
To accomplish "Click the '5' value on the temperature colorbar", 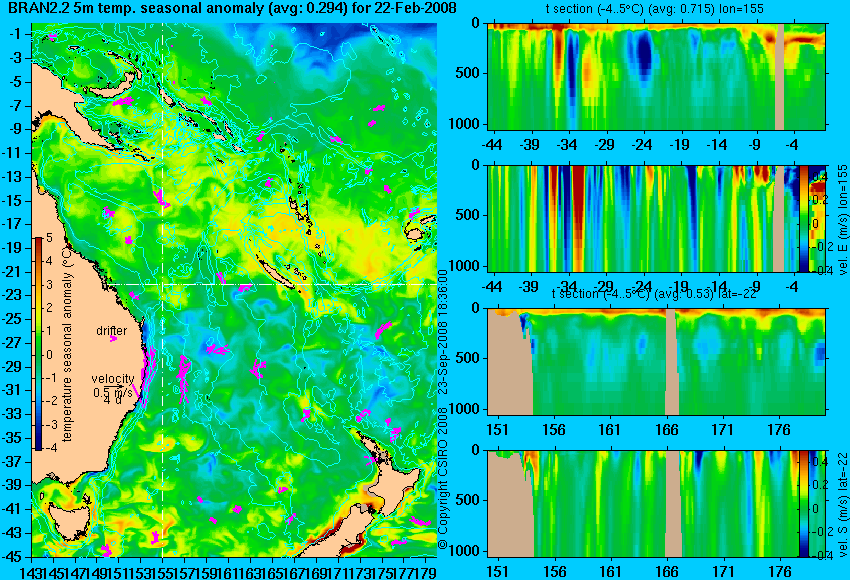I will click(49, 237).
